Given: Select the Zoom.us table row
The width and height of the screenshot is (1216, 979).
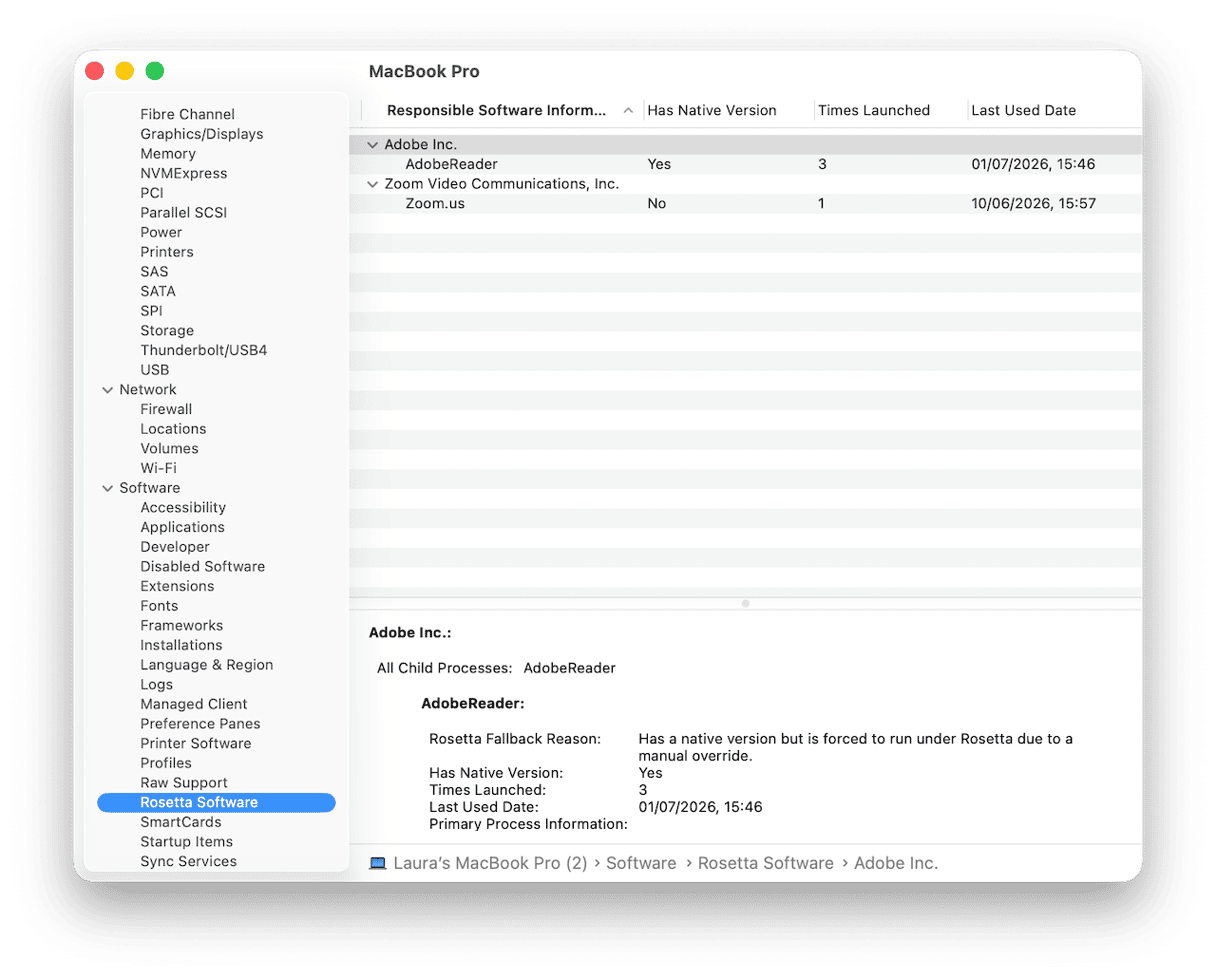Looking at the screenshot, I should pos(745,204).
